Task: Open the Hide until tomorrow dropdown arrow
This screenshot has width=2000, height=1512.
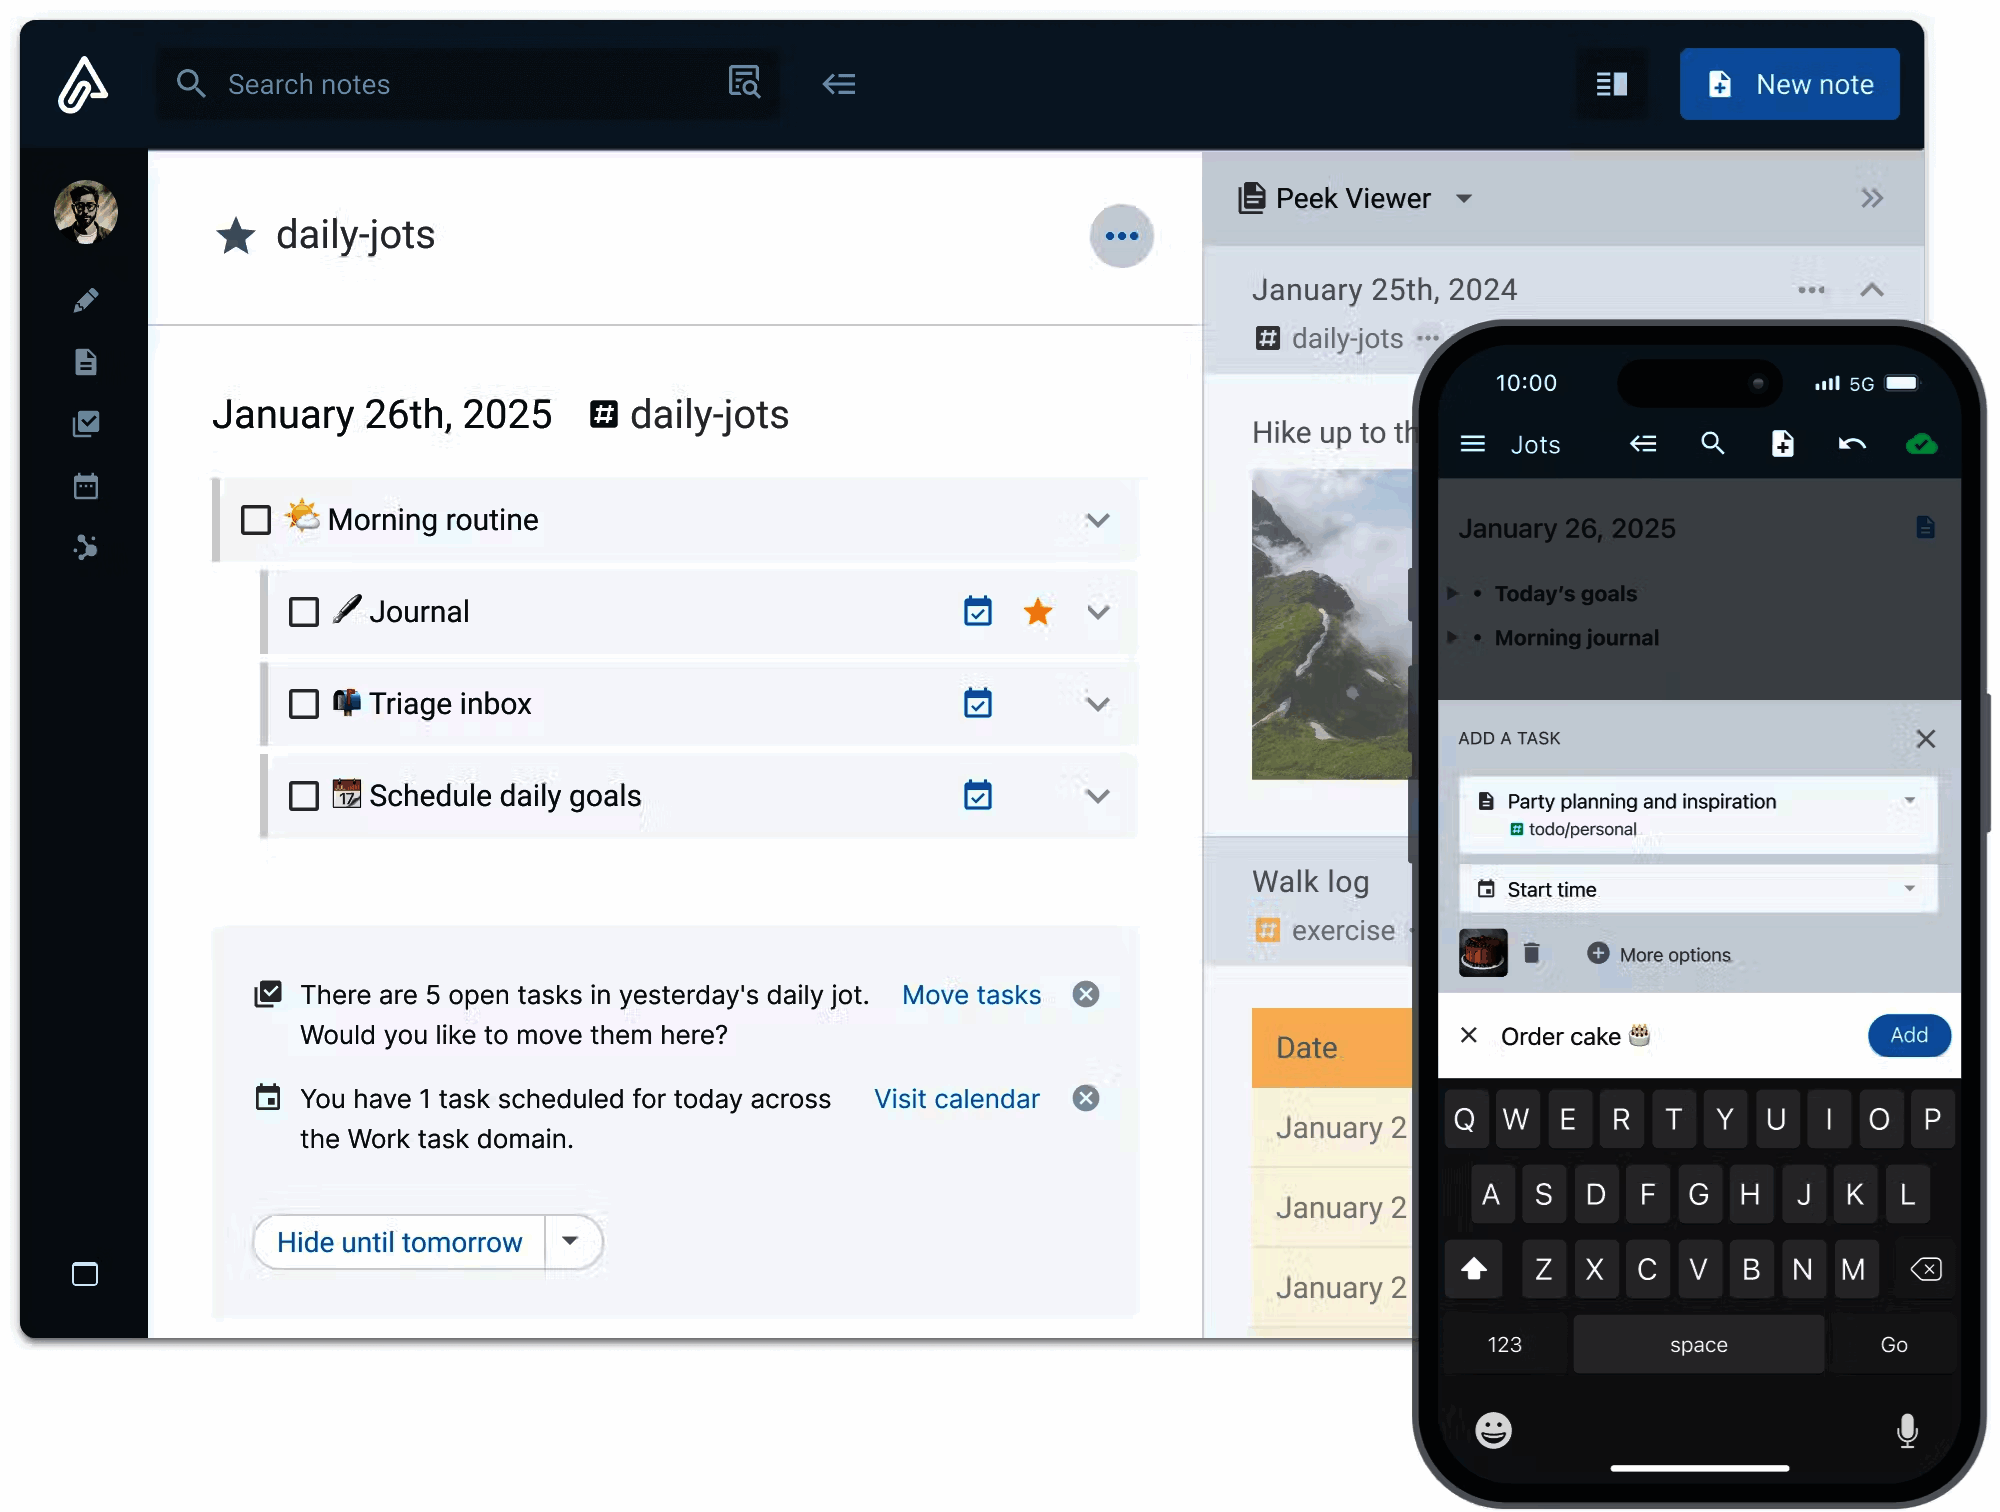Action: (571, 1241)
